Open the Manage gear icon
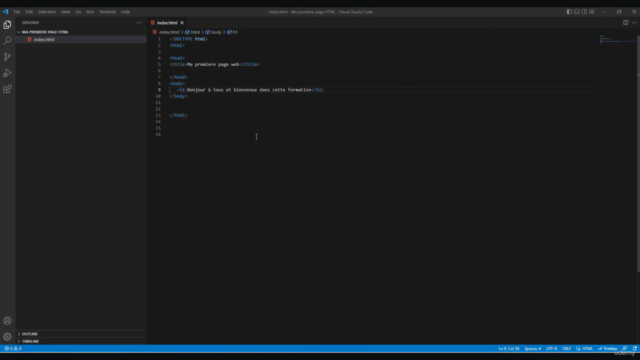 [x=7, y=336]
